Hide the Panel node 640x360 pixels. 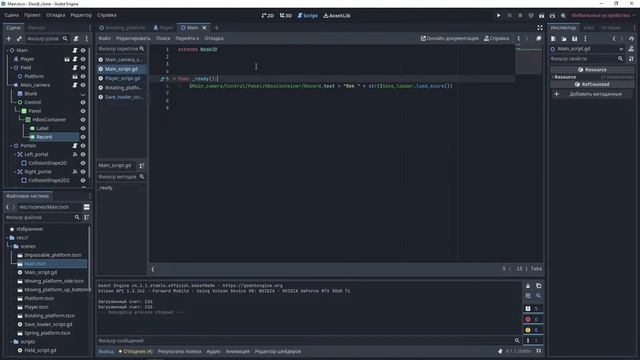[83, 111]
